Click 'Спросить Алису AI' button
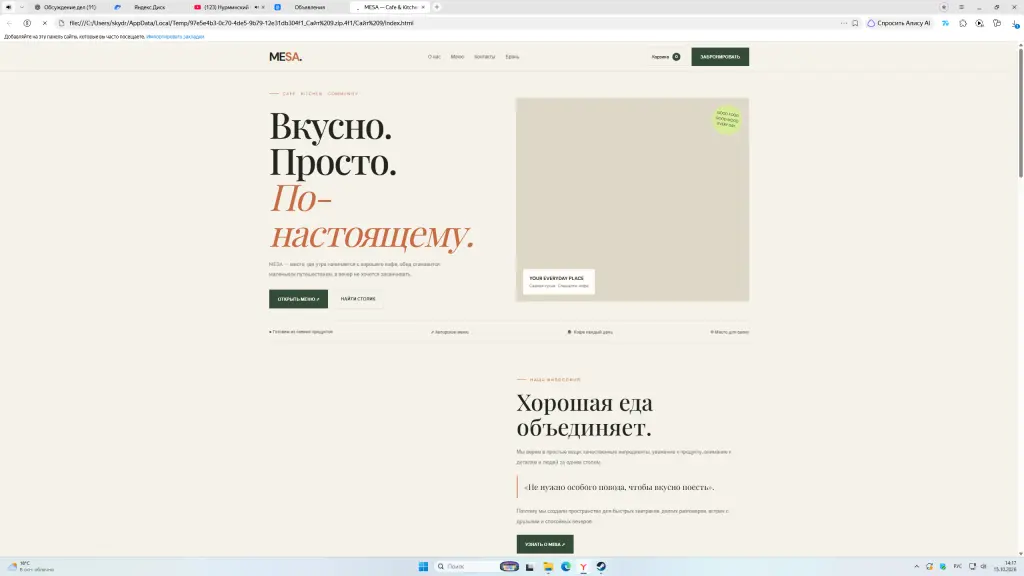The height and width of the screenshot is (576, 1024). [899, 23]
